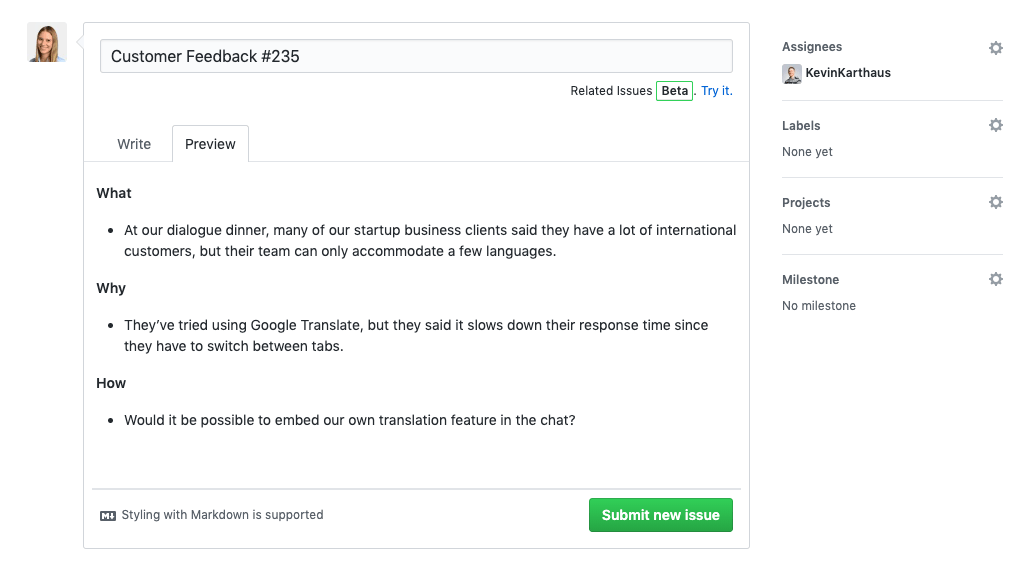Open the Try it link

pyautogui.click(x=715, y=90)
